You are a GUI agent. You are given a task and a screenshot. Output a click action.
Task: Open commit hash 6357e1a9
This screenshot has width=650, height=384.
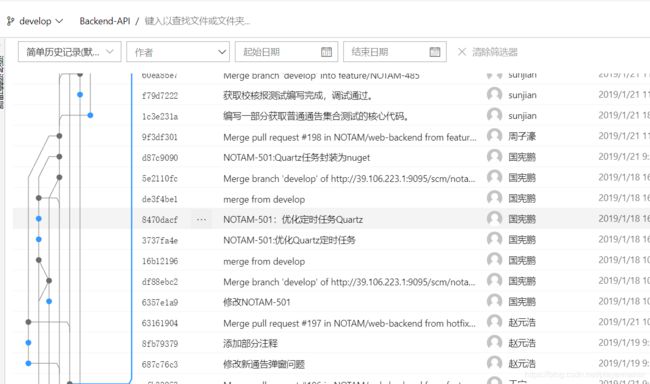tap(160, 302)
